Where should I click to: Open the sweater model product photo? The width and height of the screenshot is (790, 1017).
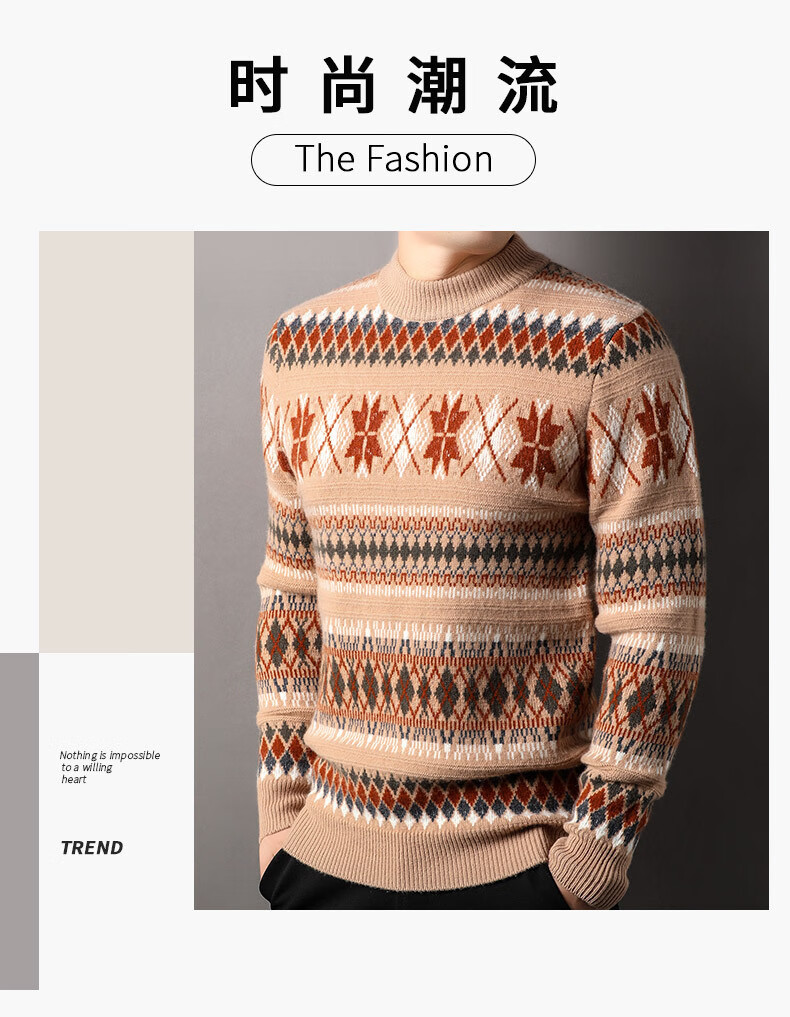tap(481, 570)
